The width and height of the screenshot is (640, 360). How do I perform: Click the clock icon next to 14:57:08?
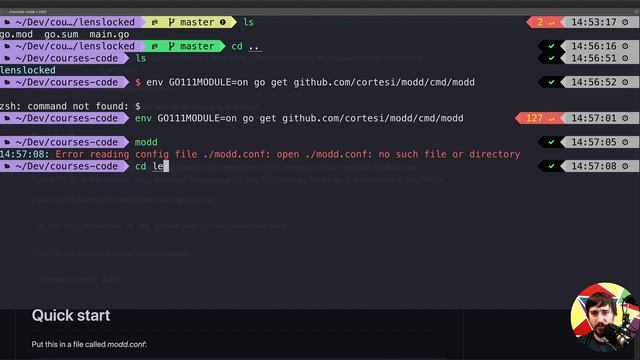pos(625,166)
